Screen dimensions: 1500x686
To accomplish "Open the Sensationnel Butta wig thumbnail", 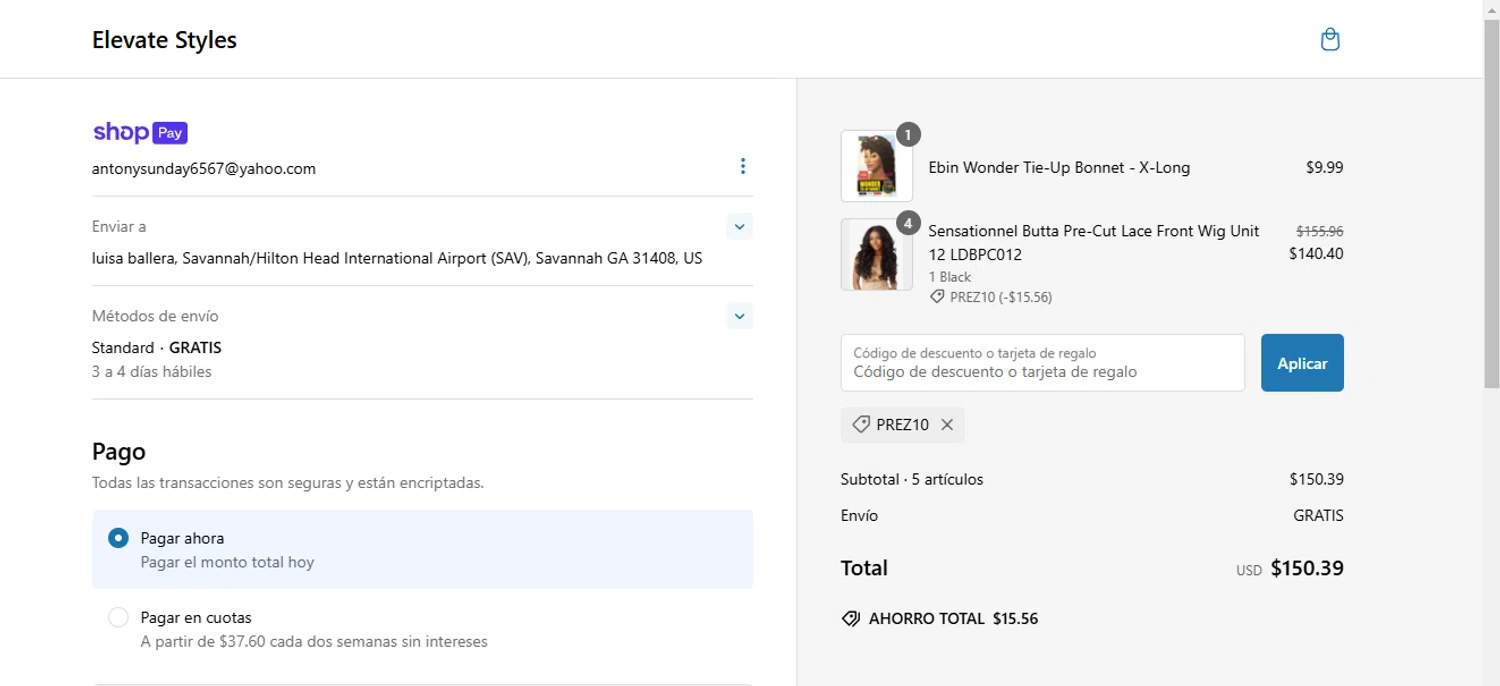I will tap(877, 254).
